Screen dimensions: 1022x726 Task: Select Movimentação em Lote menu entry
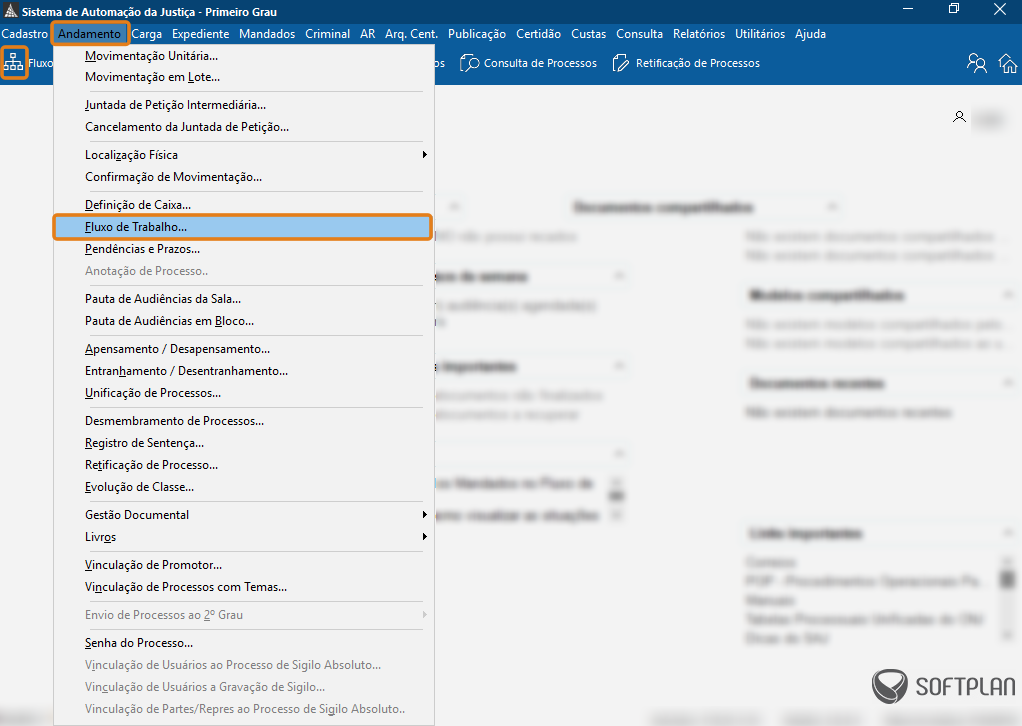[244, 77]
